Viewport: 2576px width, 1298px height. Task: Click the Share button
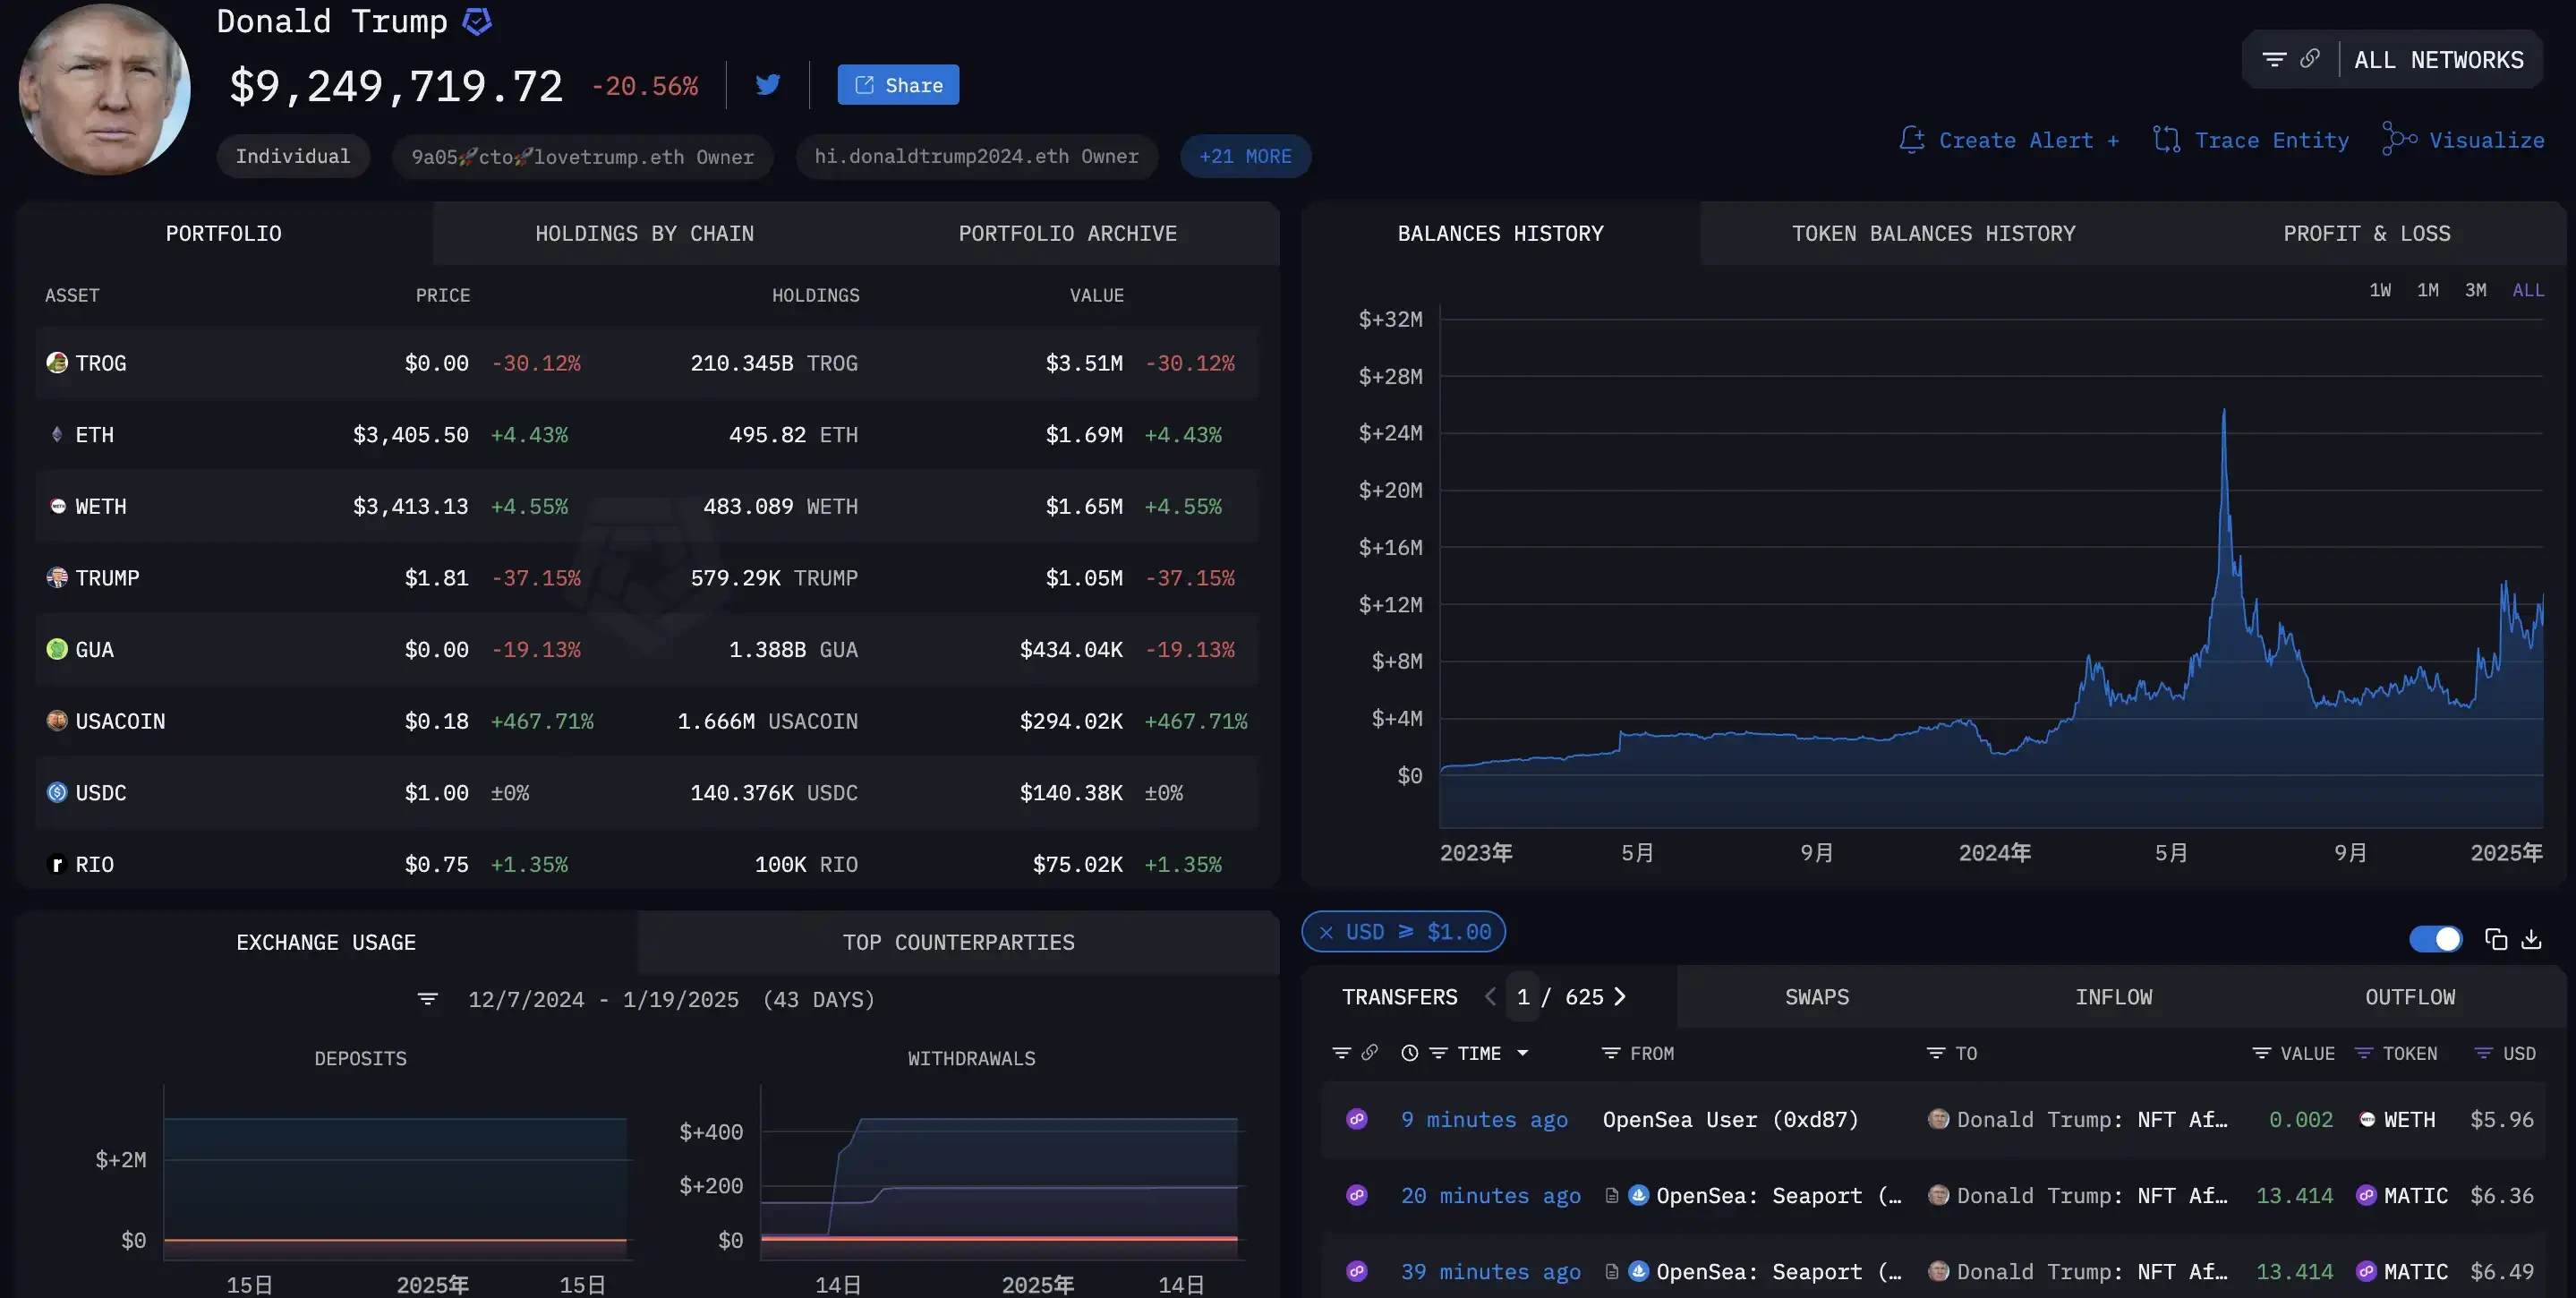[x=897, y=84]
